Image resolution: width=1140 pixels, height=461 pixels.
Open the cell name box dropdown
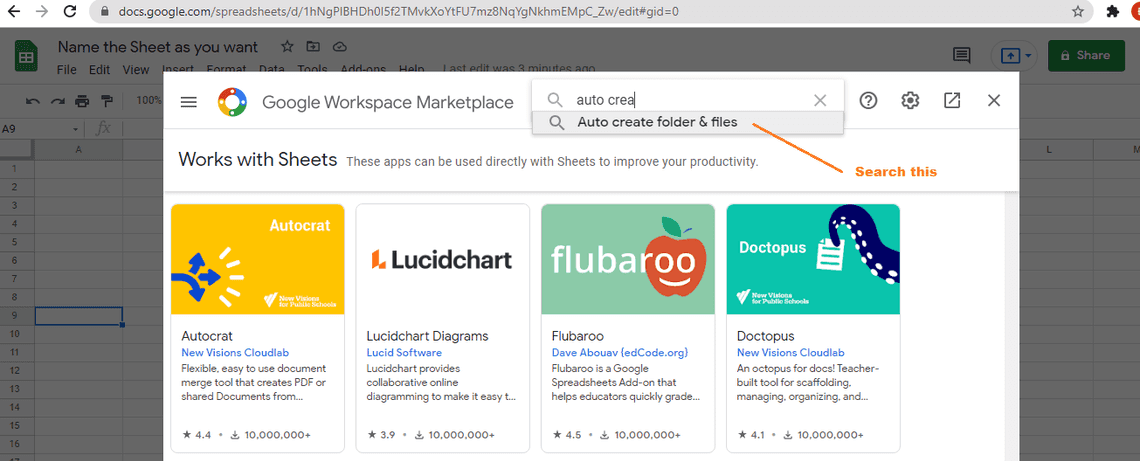point(75,129)
